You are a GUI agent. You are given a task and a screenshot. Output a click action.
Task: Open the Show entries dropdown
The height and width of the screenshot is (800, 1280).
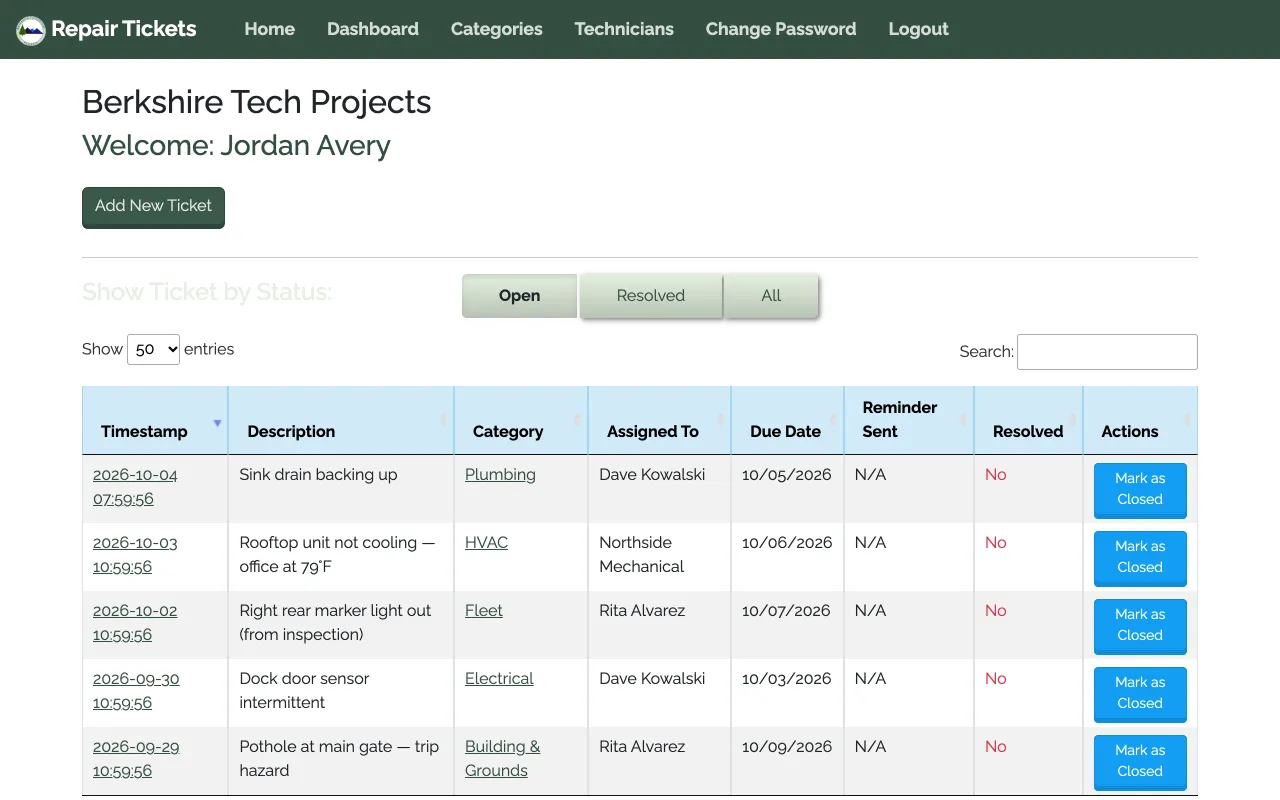point(153,349)
